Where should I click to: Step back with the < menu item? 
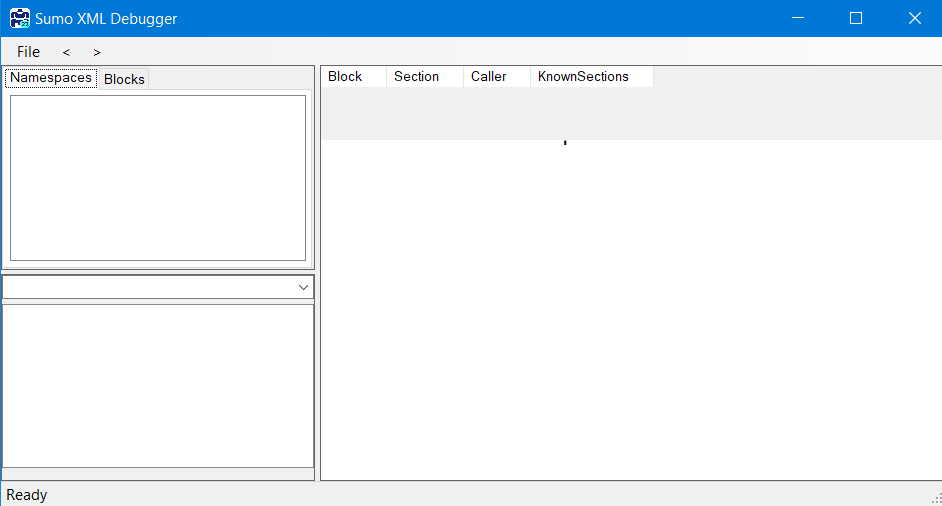tap(66, 52)
